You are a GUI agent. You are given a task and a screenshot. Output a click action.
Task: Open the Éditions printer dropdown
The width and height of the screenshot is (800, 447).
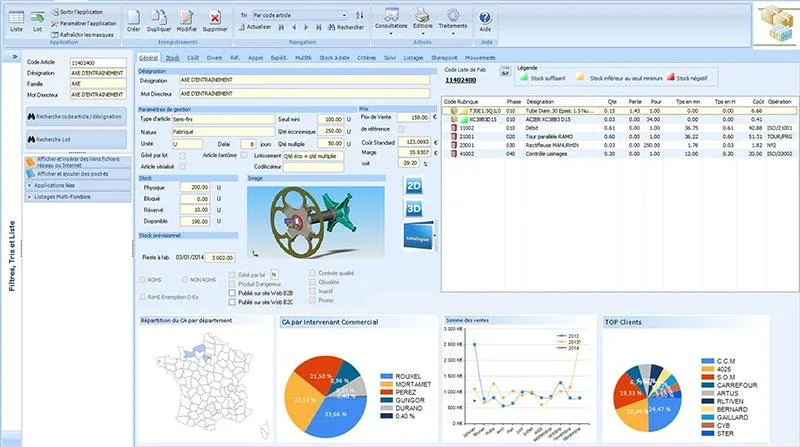422,21
